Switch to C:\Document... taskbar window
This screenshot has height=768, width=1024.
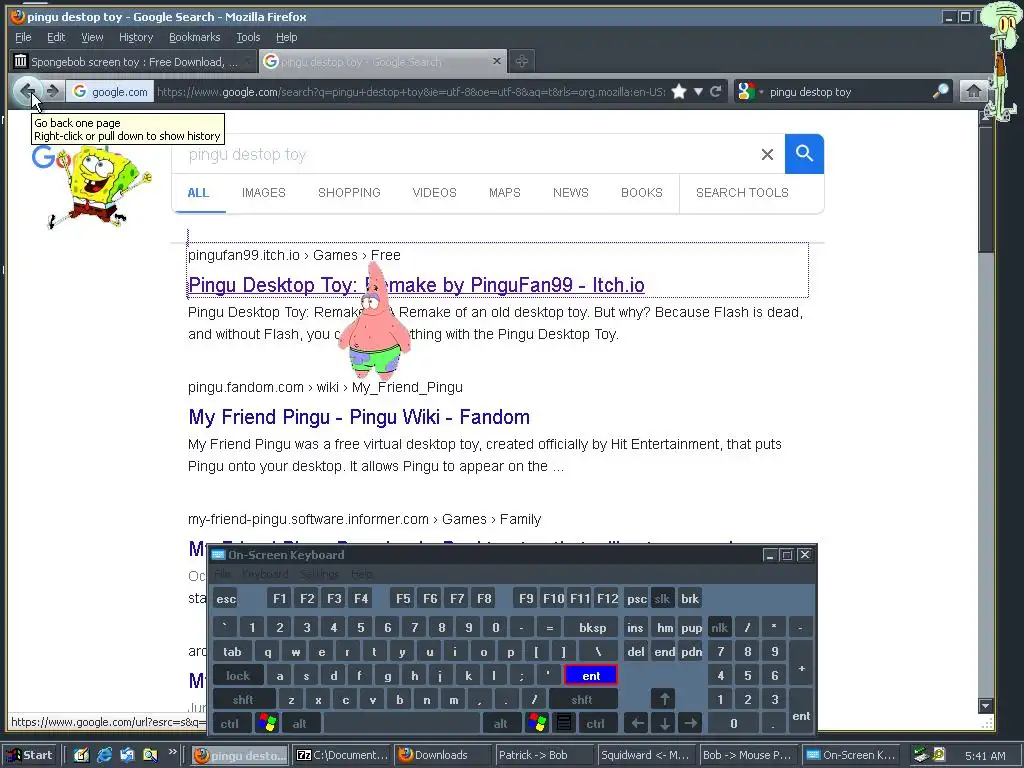pos(342,755)
